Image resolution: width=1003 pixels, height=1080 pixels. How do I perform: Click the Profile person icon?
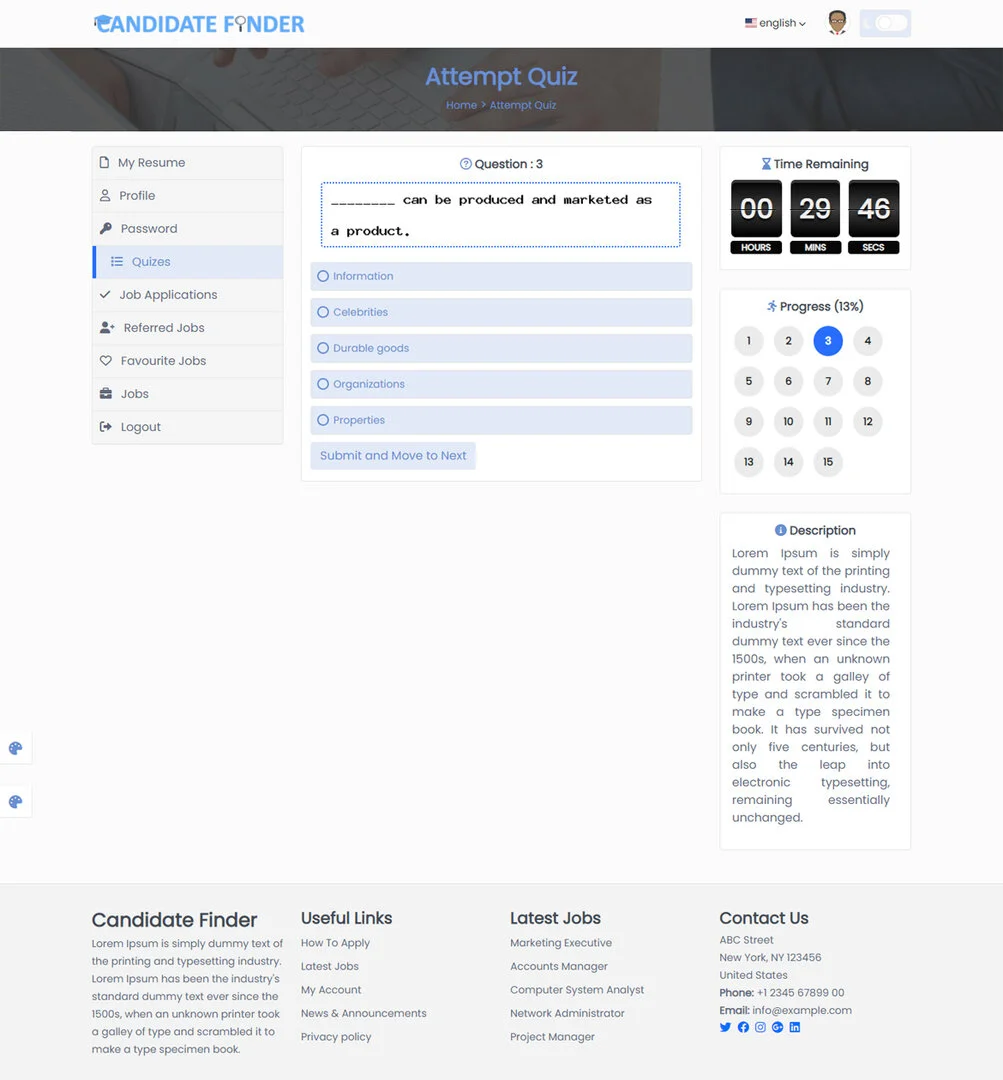105,196
